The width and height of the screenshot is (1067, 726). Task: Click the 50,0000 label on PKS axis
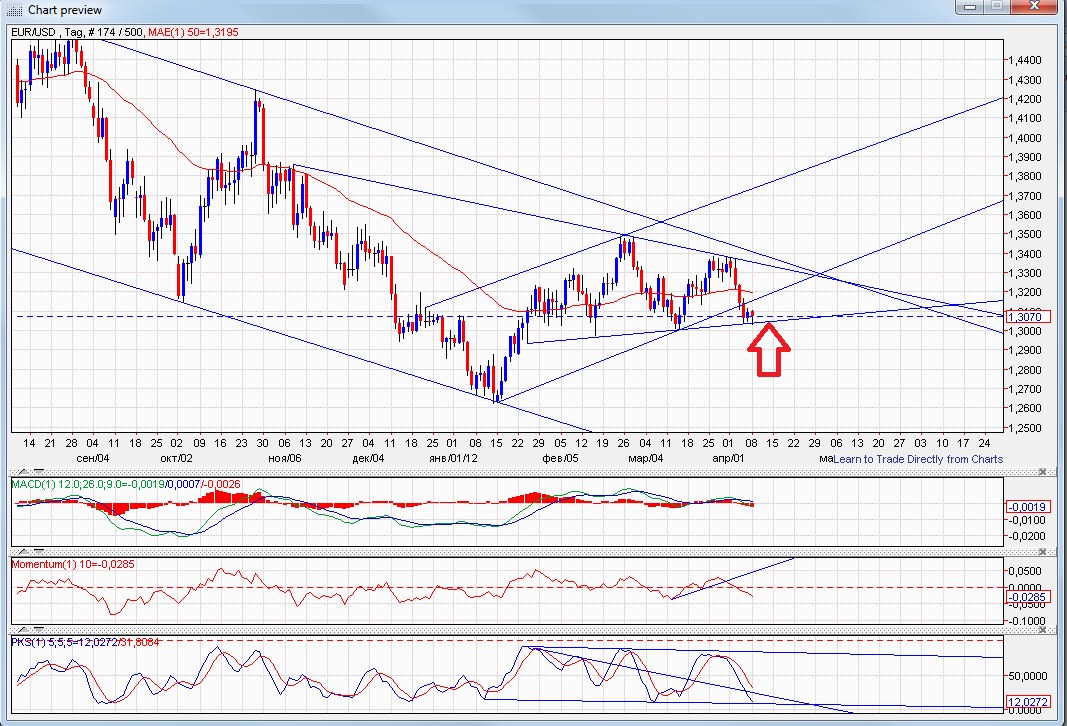[1028, 676]
